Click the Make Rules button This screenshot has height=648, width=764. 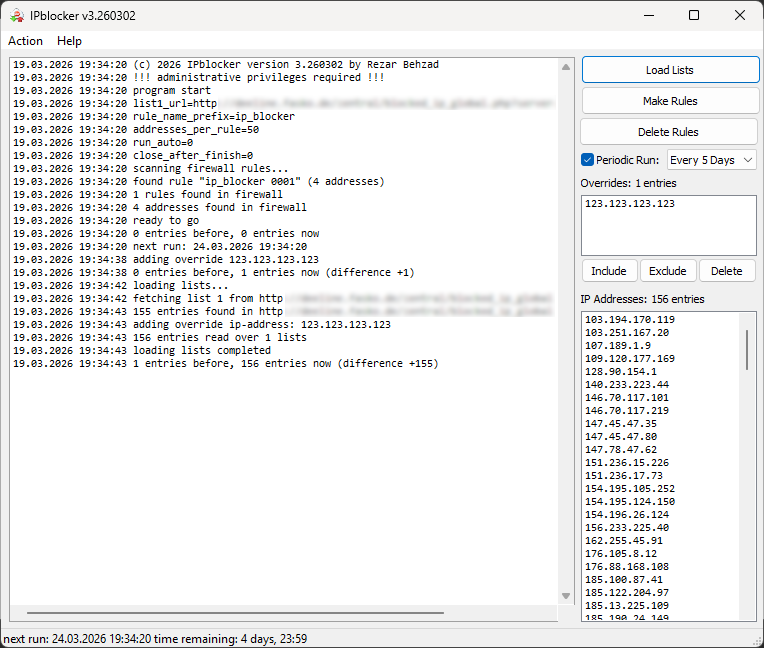click(670, 101)
